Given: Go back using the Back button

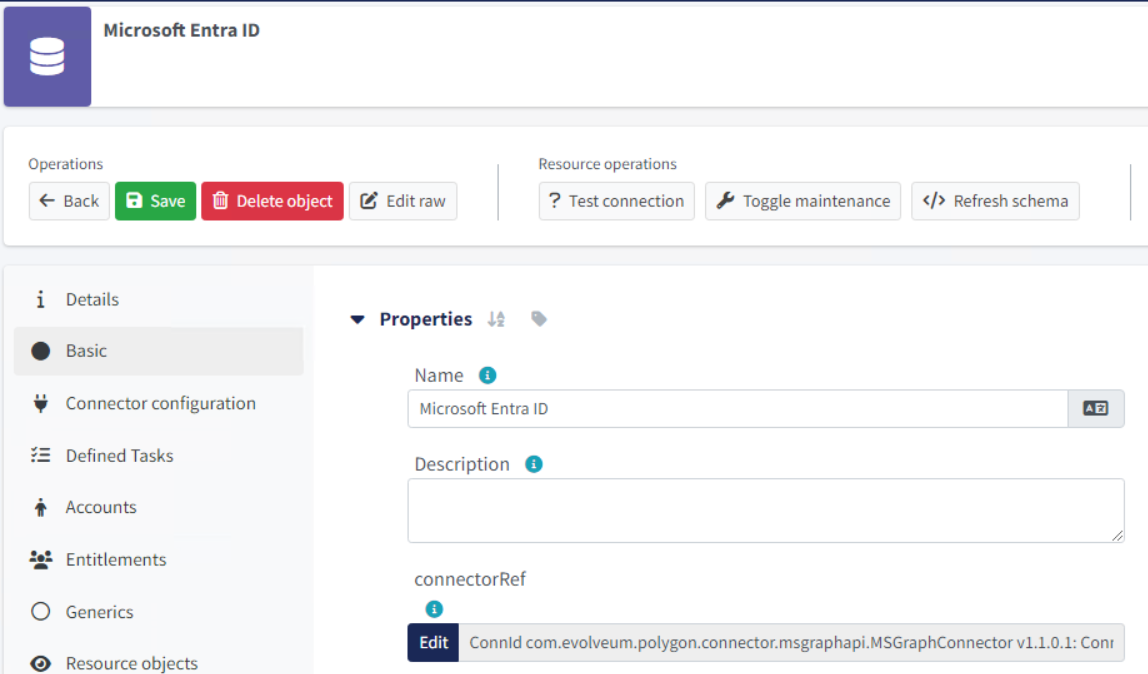Looking at the screenshot, I should click(69, 201).
